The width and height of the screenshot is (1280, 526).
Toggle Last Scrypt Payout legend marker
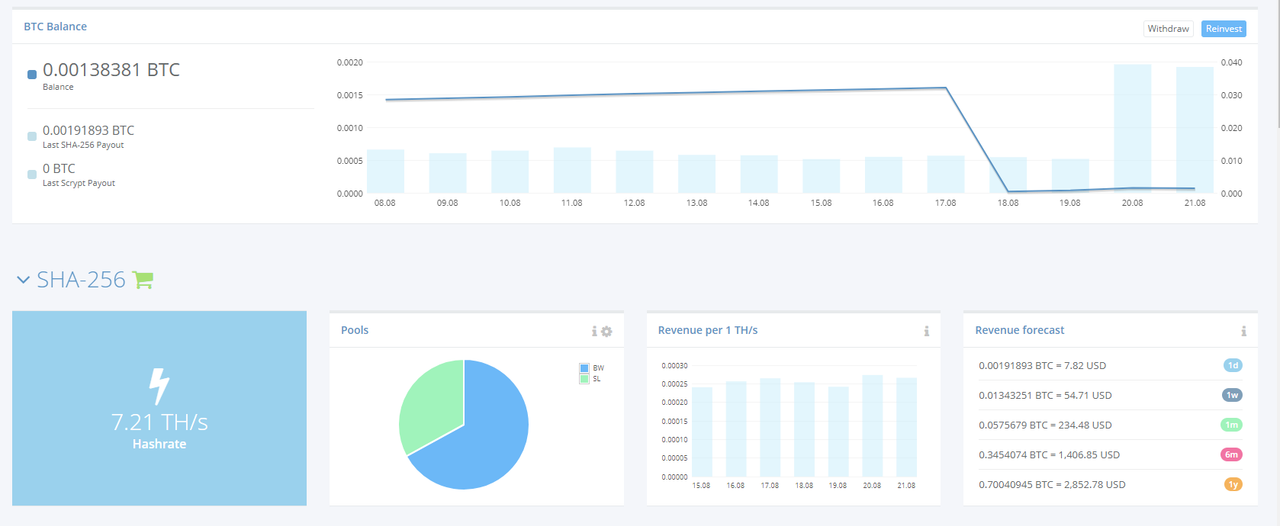(x=33, y=174)
